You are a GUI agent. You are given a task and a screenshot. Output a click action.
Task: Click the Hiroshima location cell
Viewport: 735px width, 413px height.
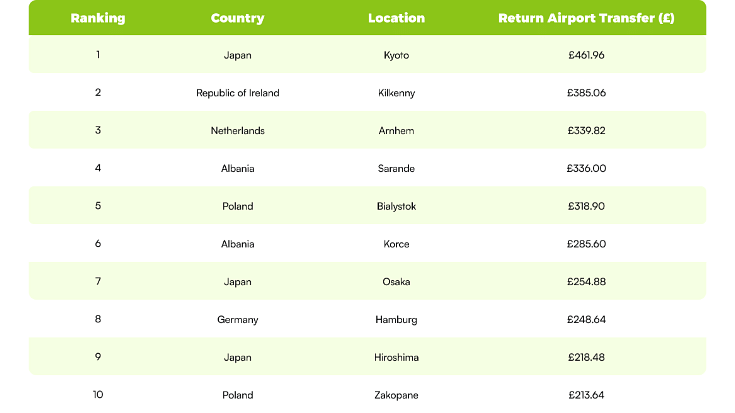point(397,357)
